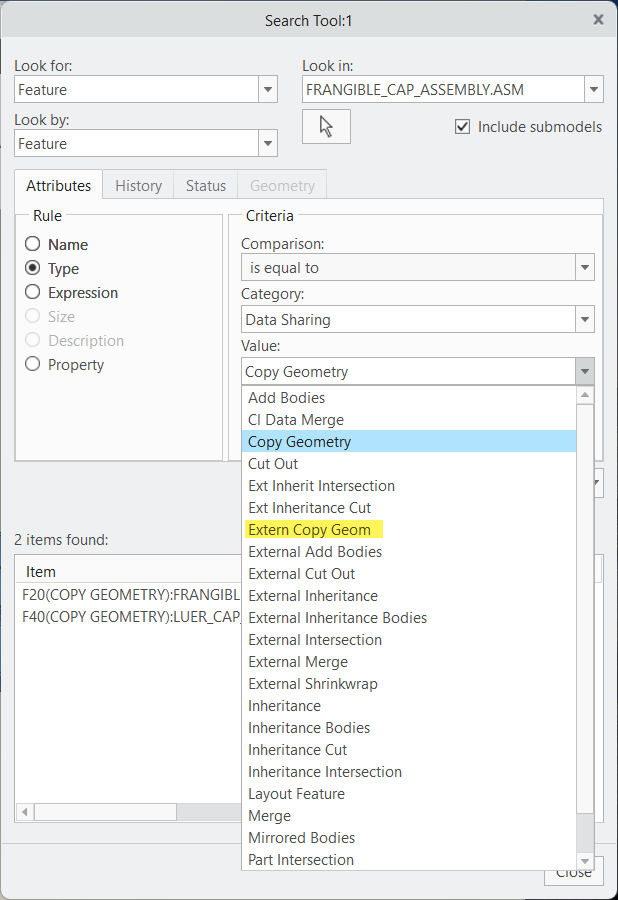Switch to the Status tab
Image resolution: width=618 pixels, height=900 pixels.
point(205,185)
